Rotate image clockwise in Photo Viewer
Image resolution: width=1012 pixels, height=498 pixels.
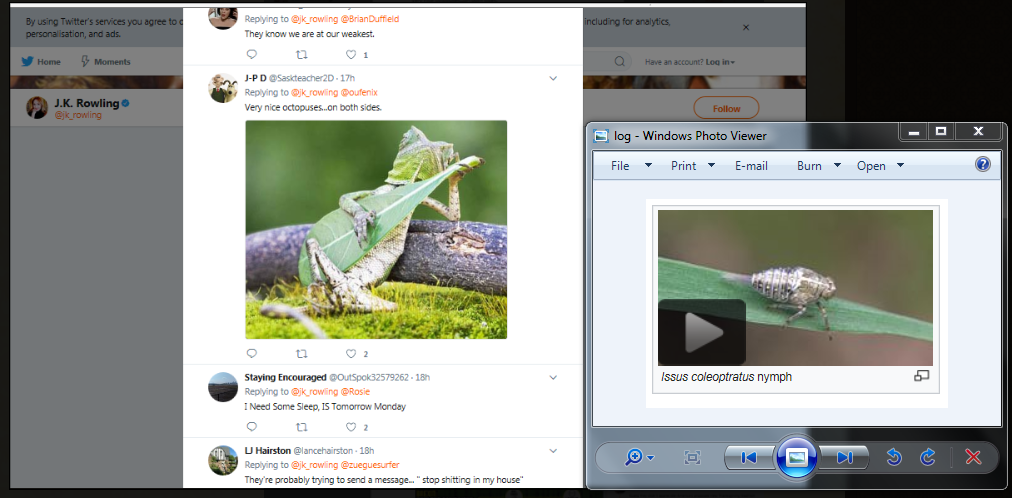point(927,457)
